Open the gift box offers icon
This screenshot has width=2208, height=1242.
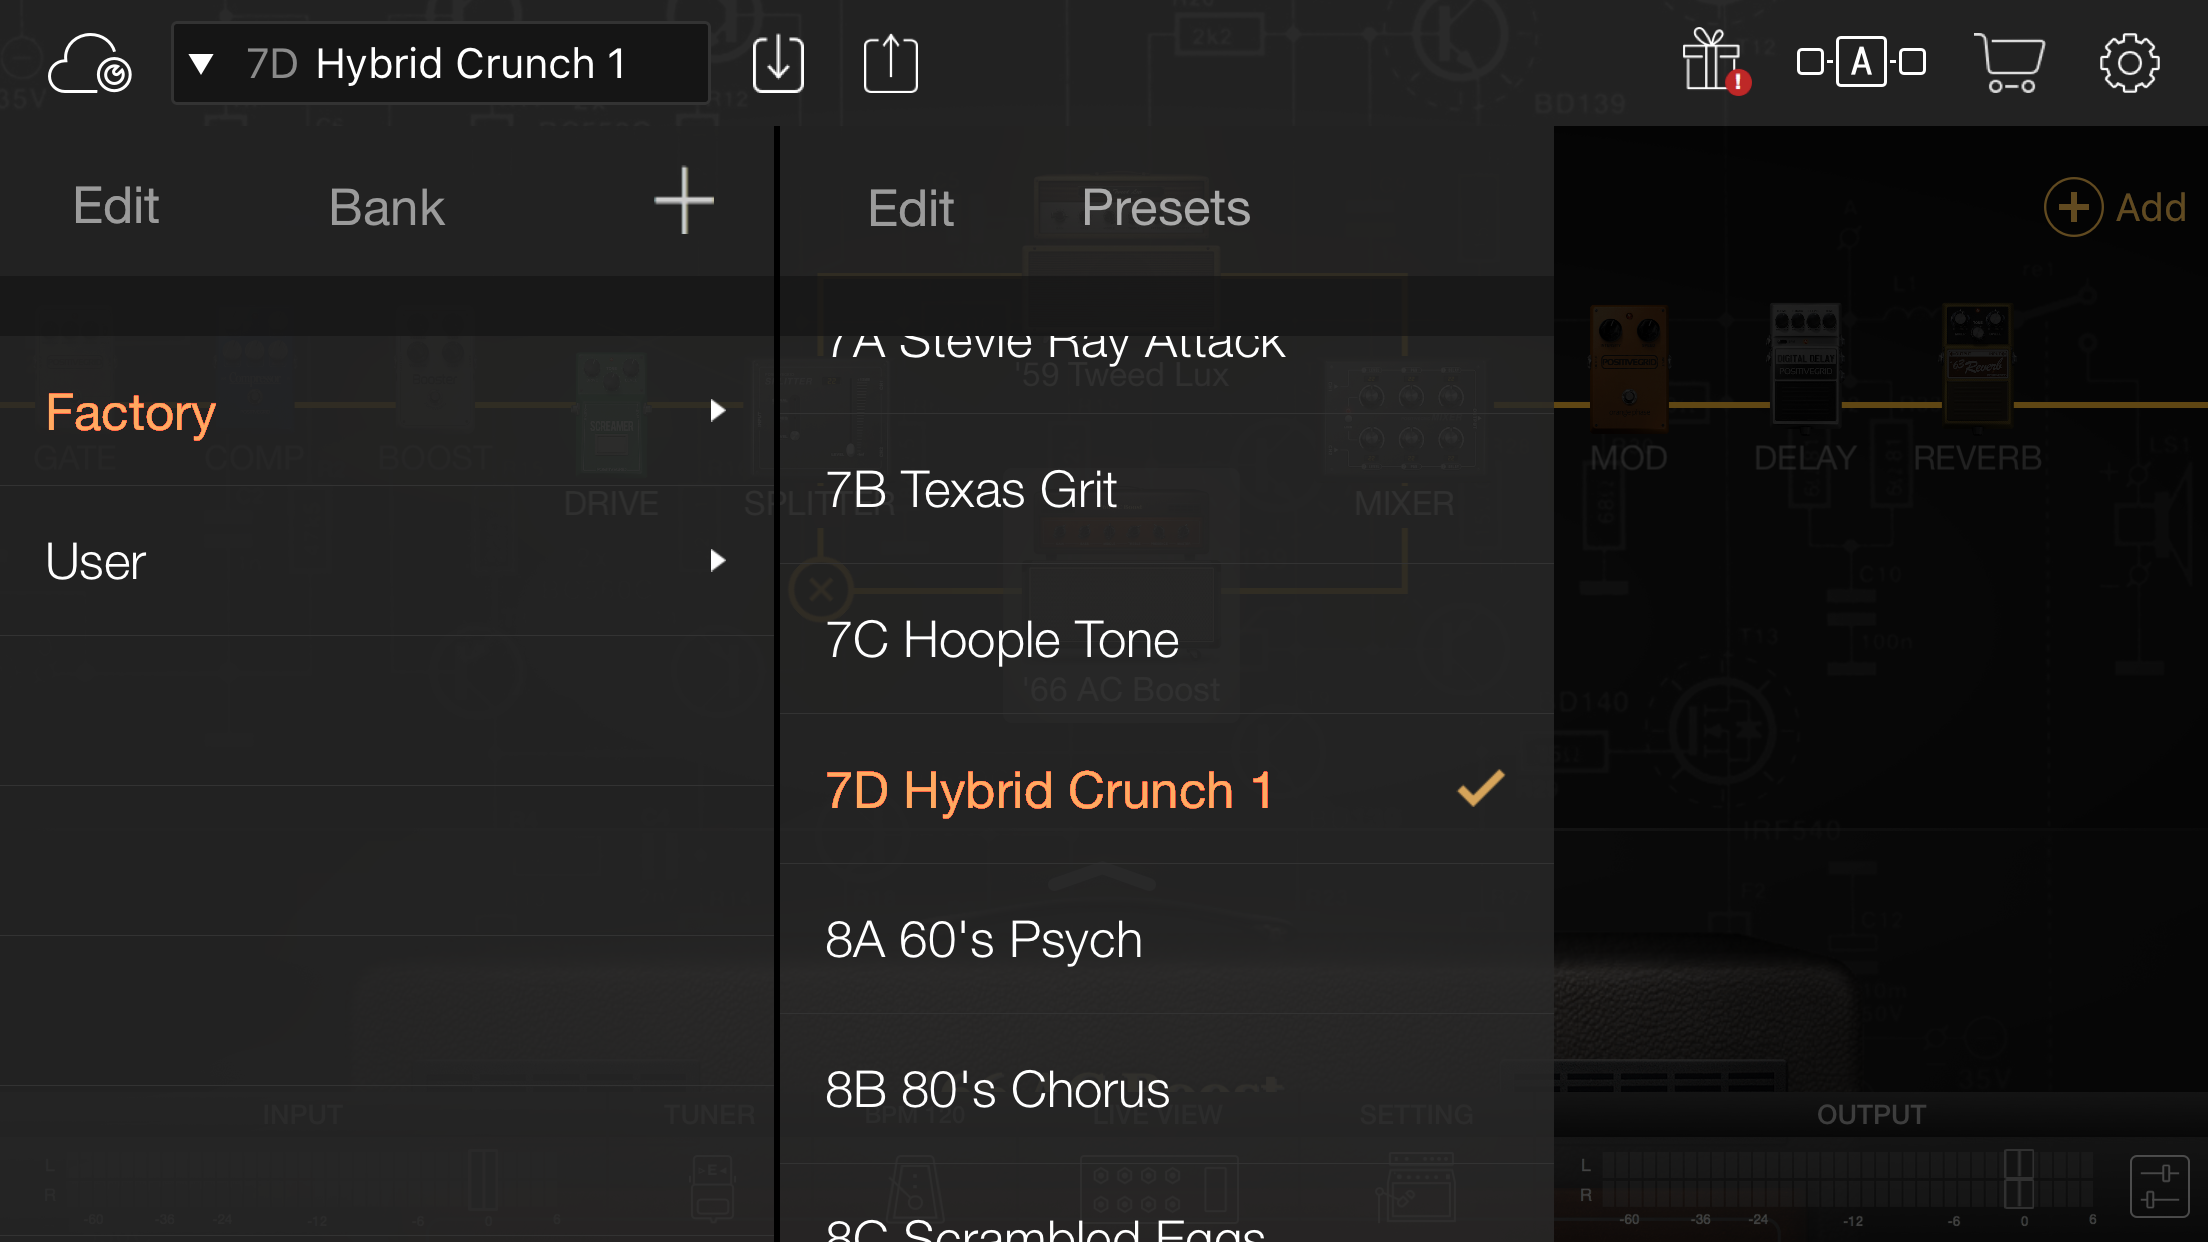tap(1713, 62)
